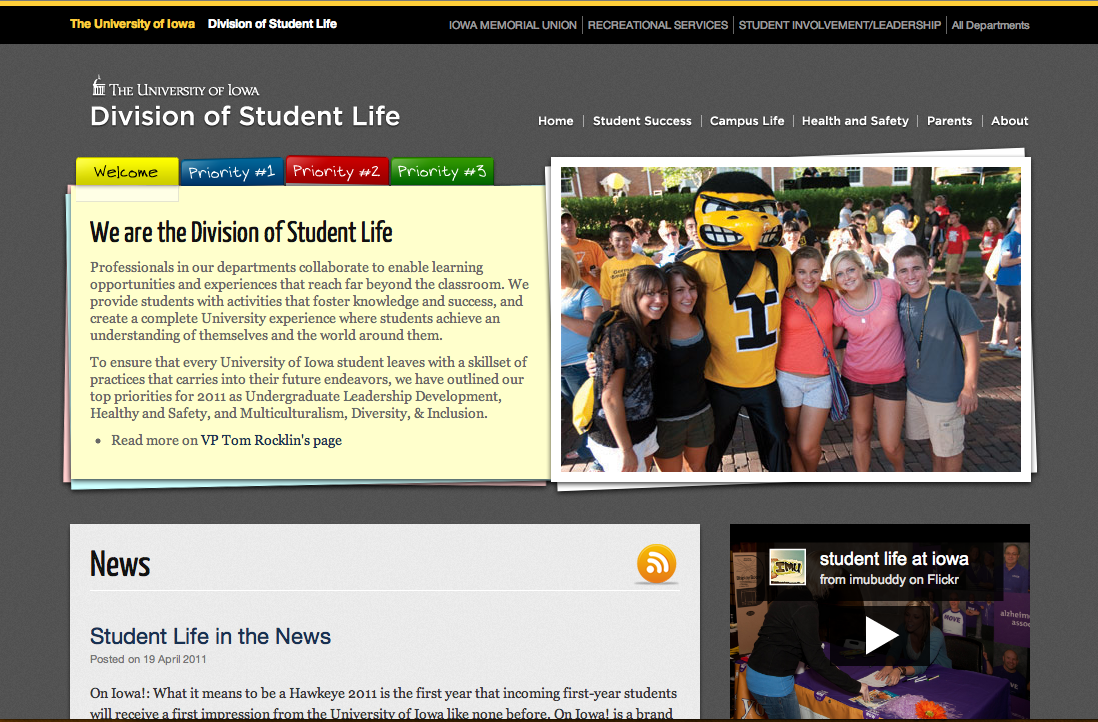The width and height of the screenshot is (1098, 722).
Task: Show the Priority #3 tab
Action: (x=442, y=172)
